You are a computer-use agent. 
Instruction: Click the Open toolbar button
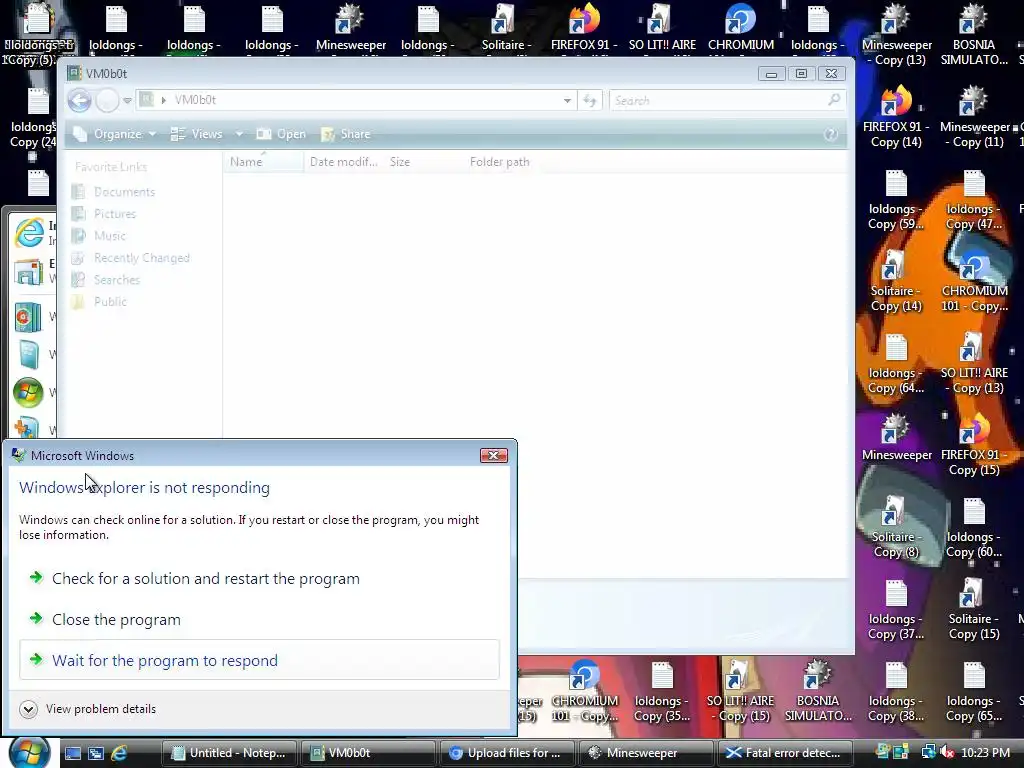(281, 134)
